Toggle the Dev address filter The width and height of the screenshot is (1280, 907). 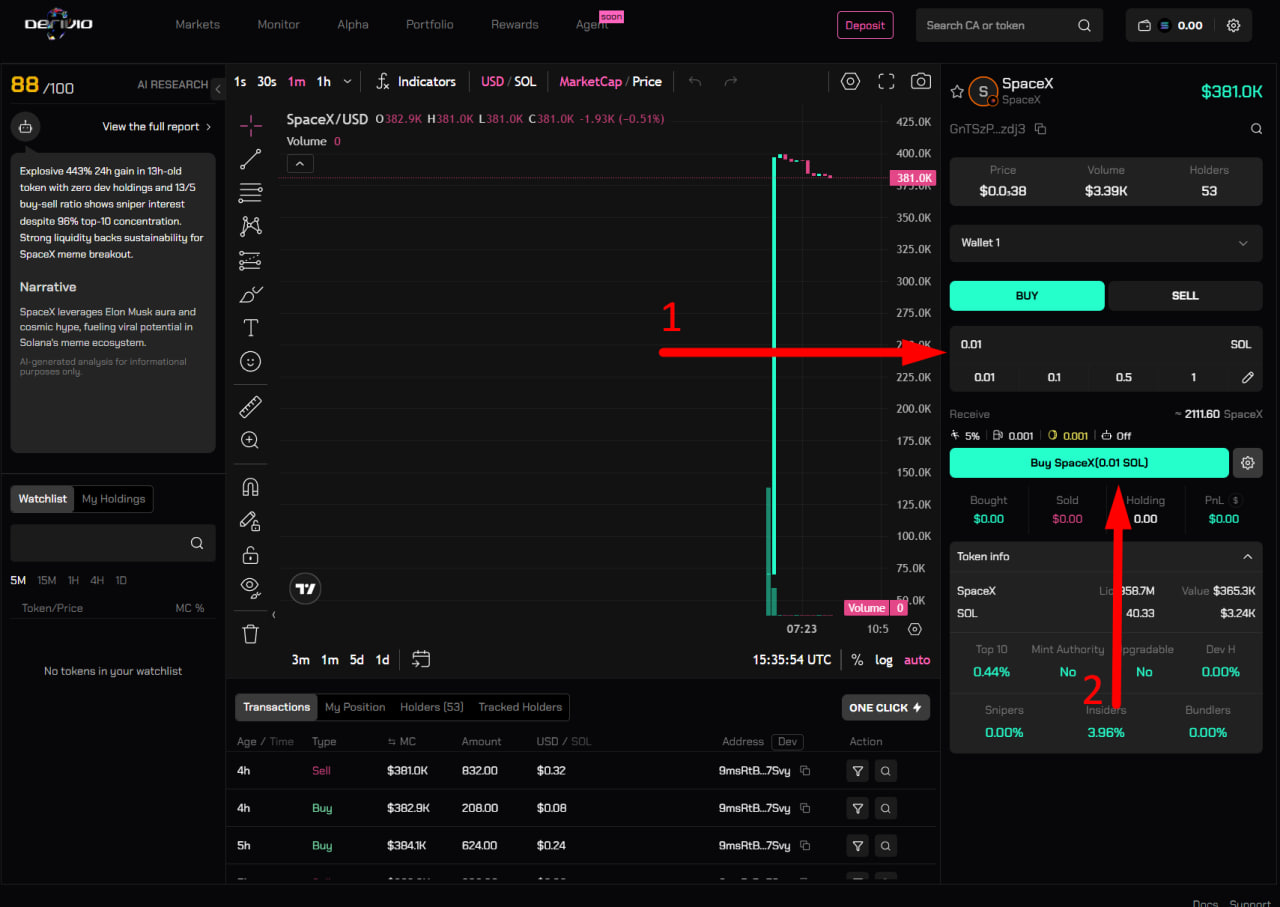coord(788,741)
